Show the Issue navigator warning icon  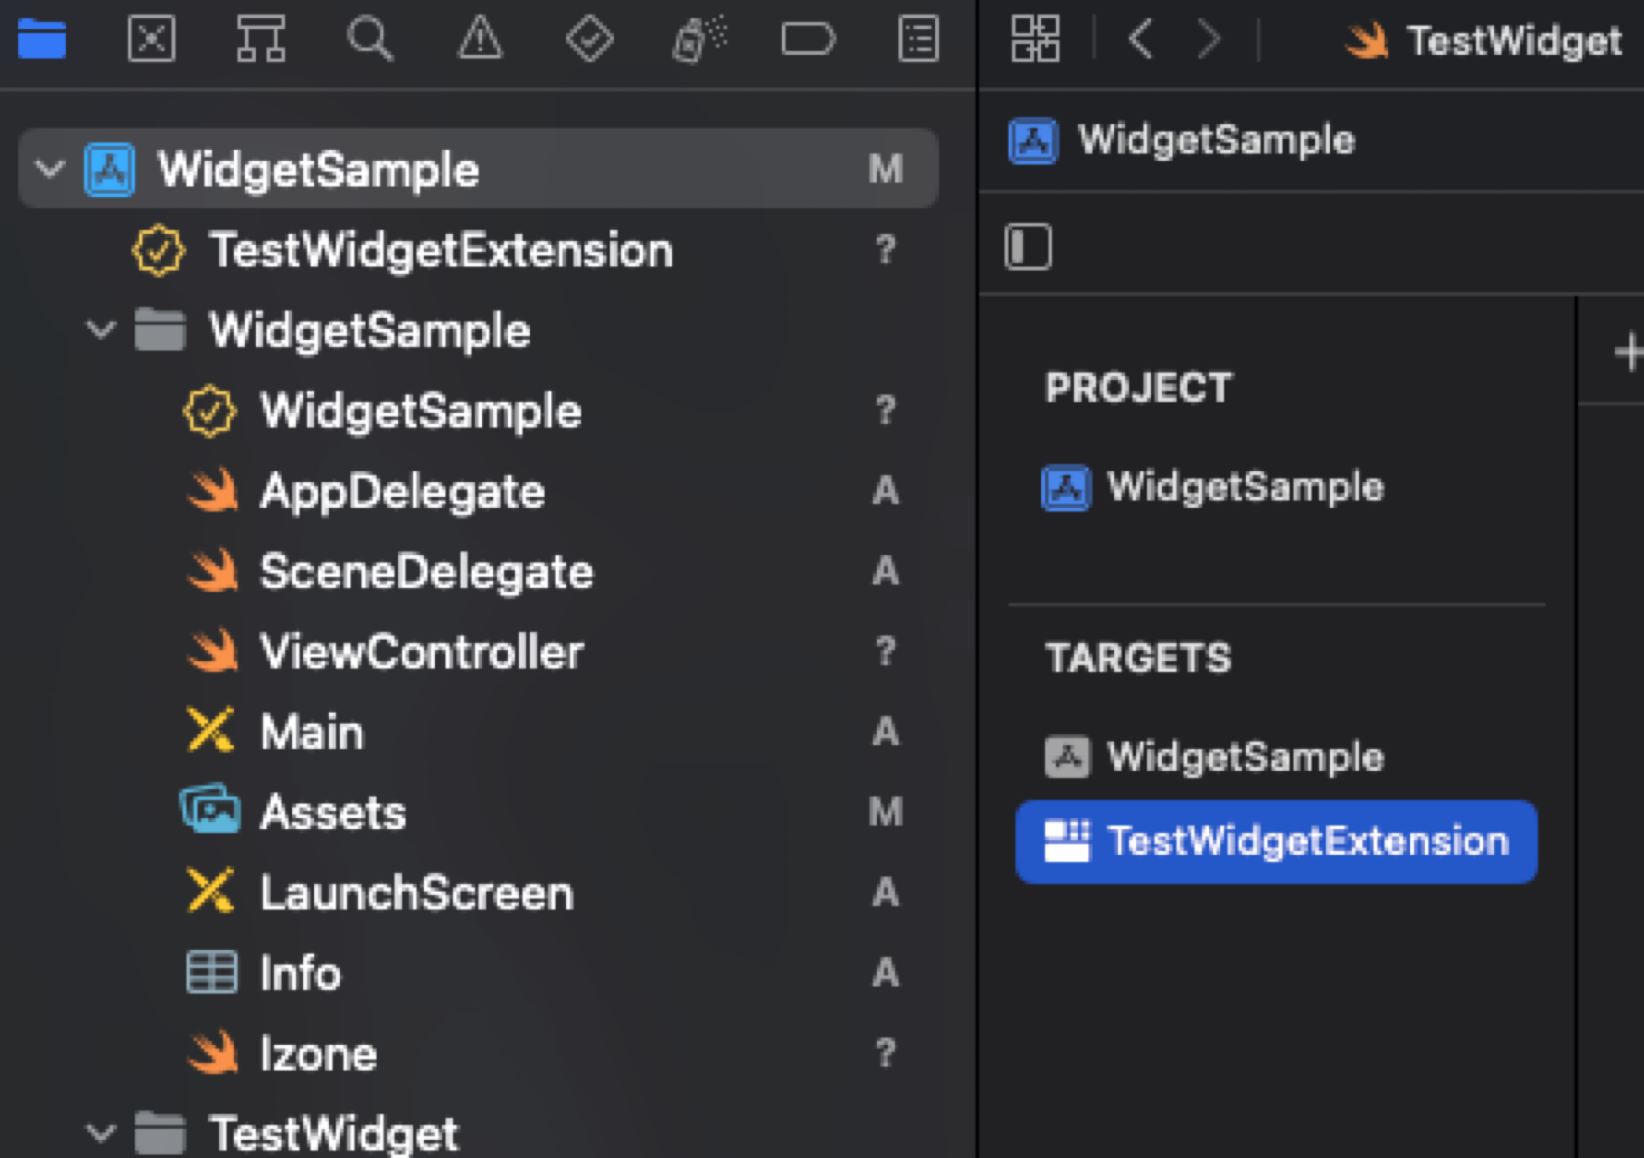[x=480, y=40]
